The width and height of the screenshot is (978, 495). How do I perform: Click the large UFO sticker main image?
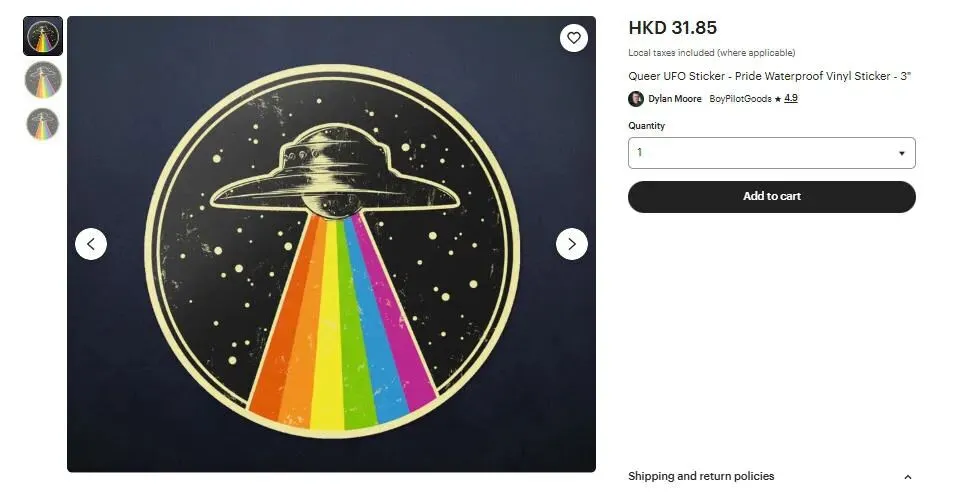[331, 244]
